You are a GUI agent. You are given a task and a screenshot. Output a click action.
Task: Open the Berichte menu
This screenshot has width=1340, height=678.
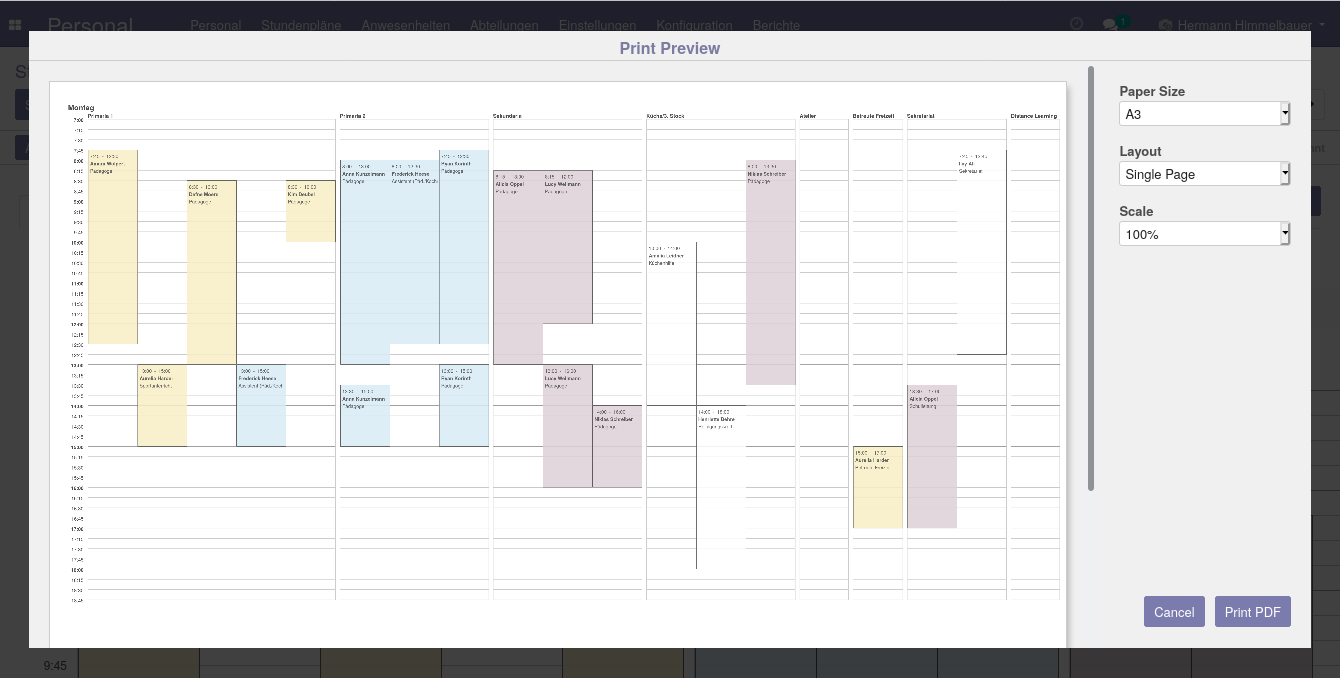tap(776, 25)
